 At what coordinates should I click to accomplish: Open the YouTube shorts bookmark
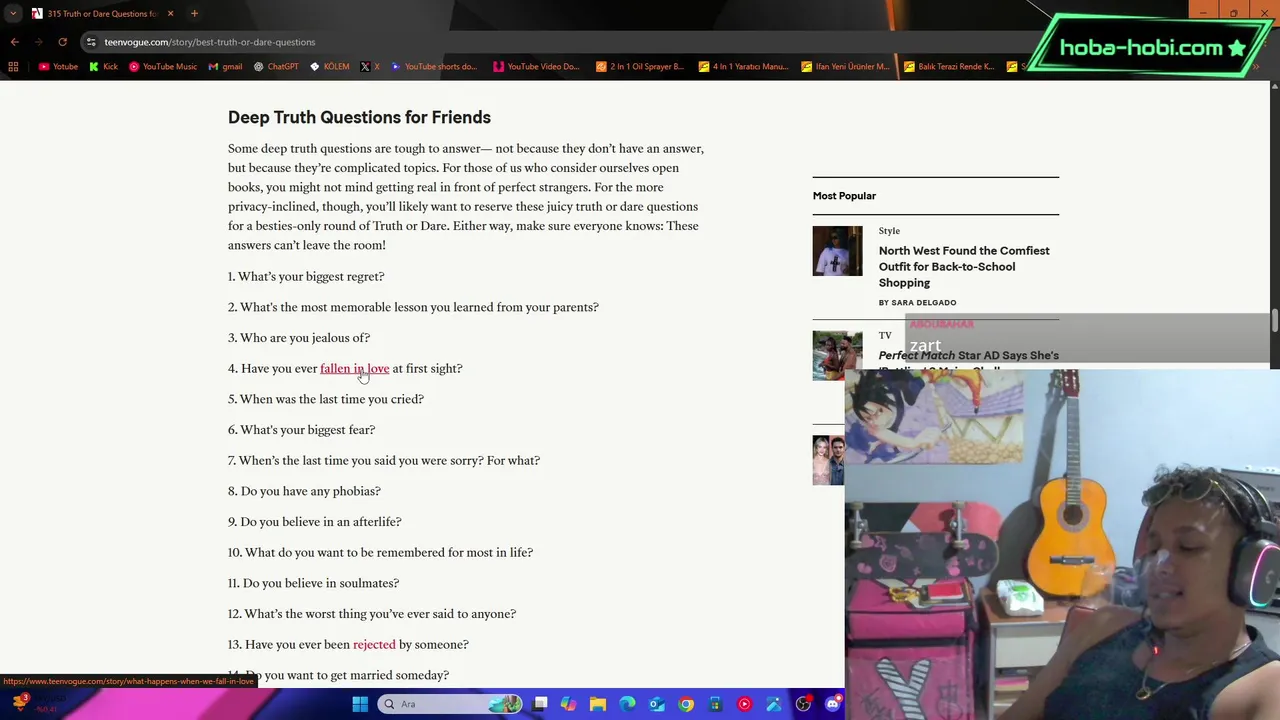pyautogui.click(x=434, y=67)
